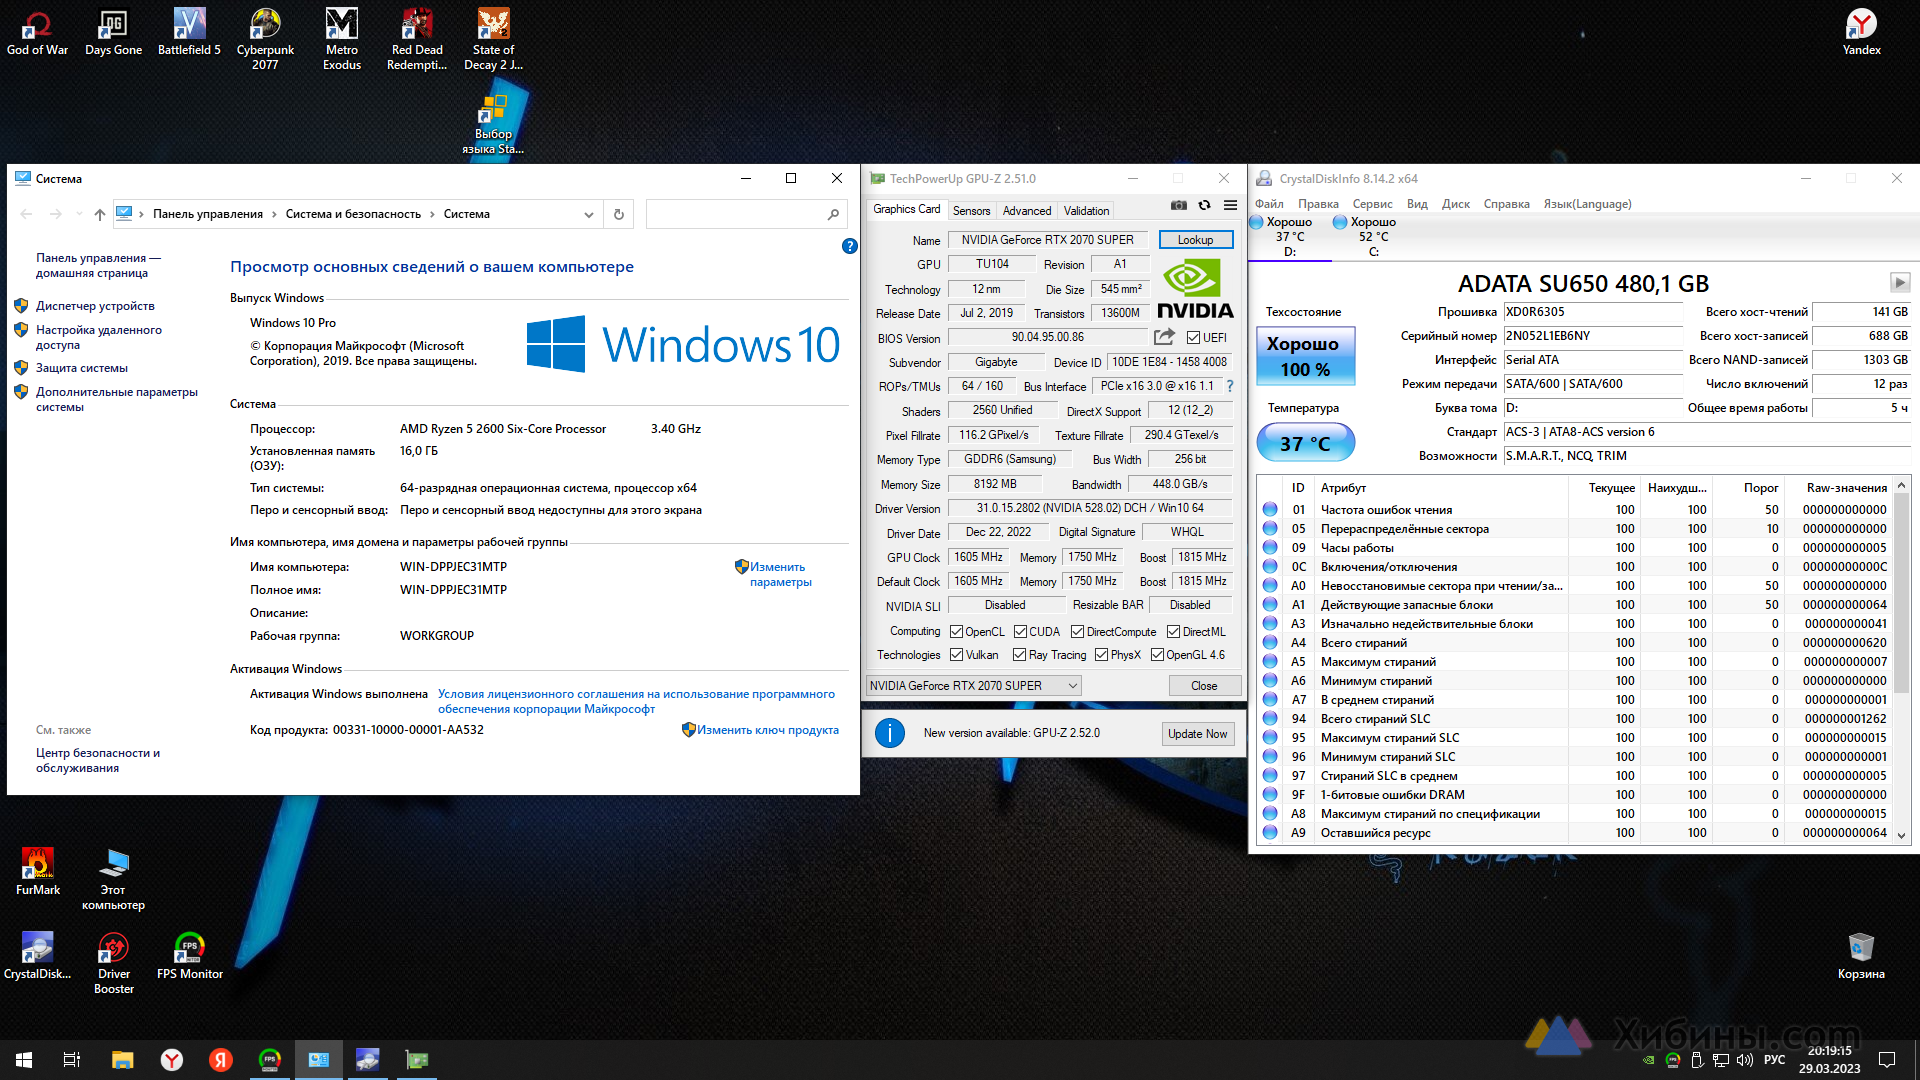This screenshot has width=1920, height=1080.
Task: Expand address bar history dropdown in Система
Action: (588, 214)
